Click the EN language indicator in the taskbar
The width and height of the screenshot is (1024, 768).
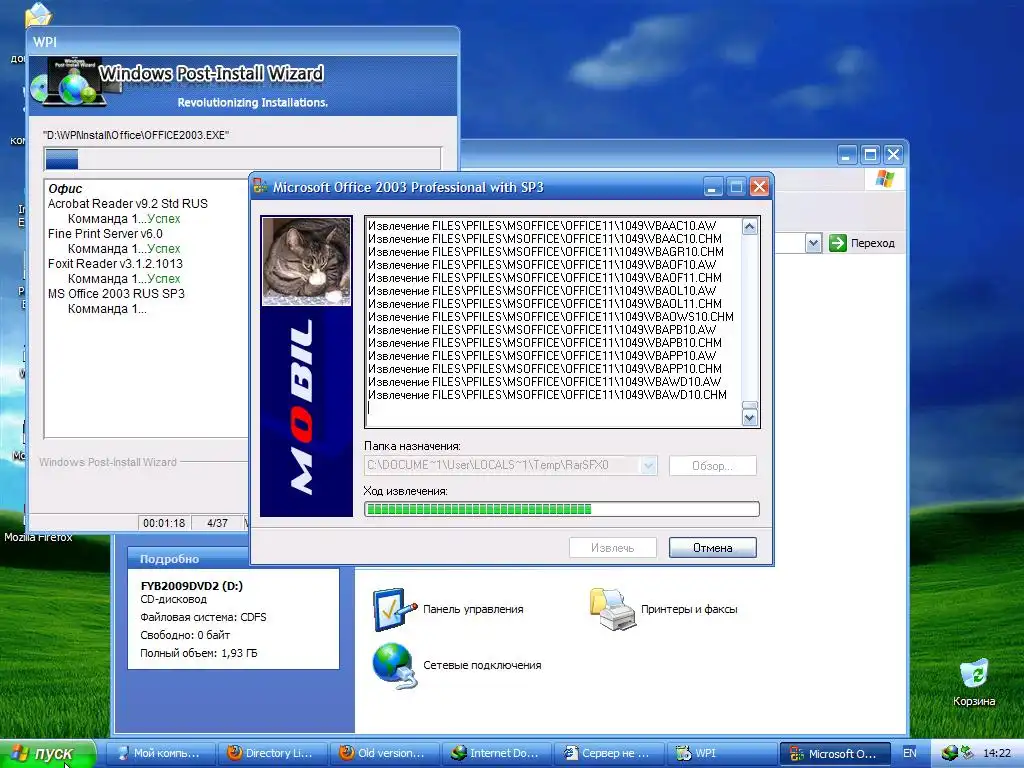909,753
